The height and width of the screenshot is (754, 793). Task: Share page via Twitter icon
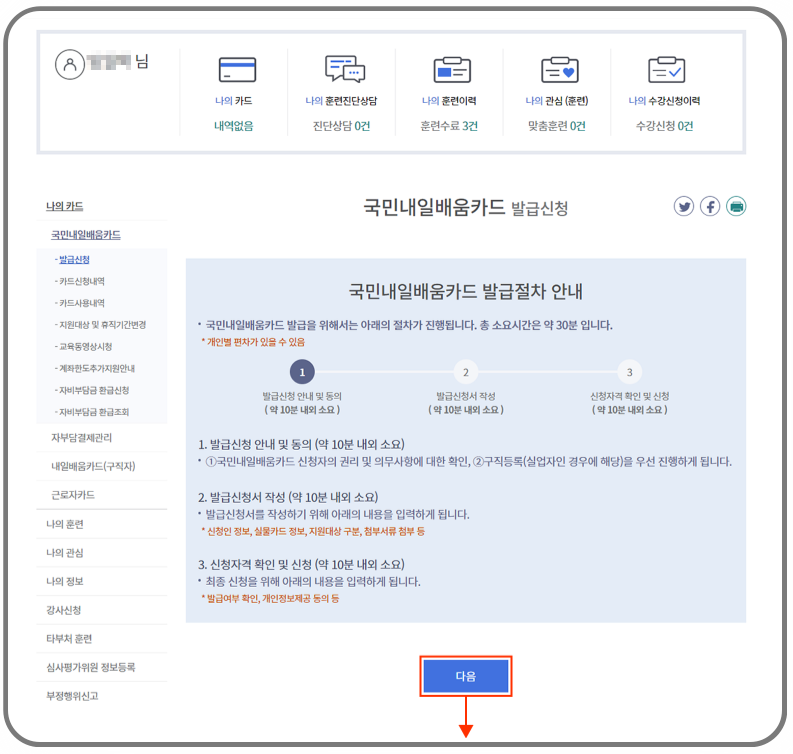[x=684, y=206]
